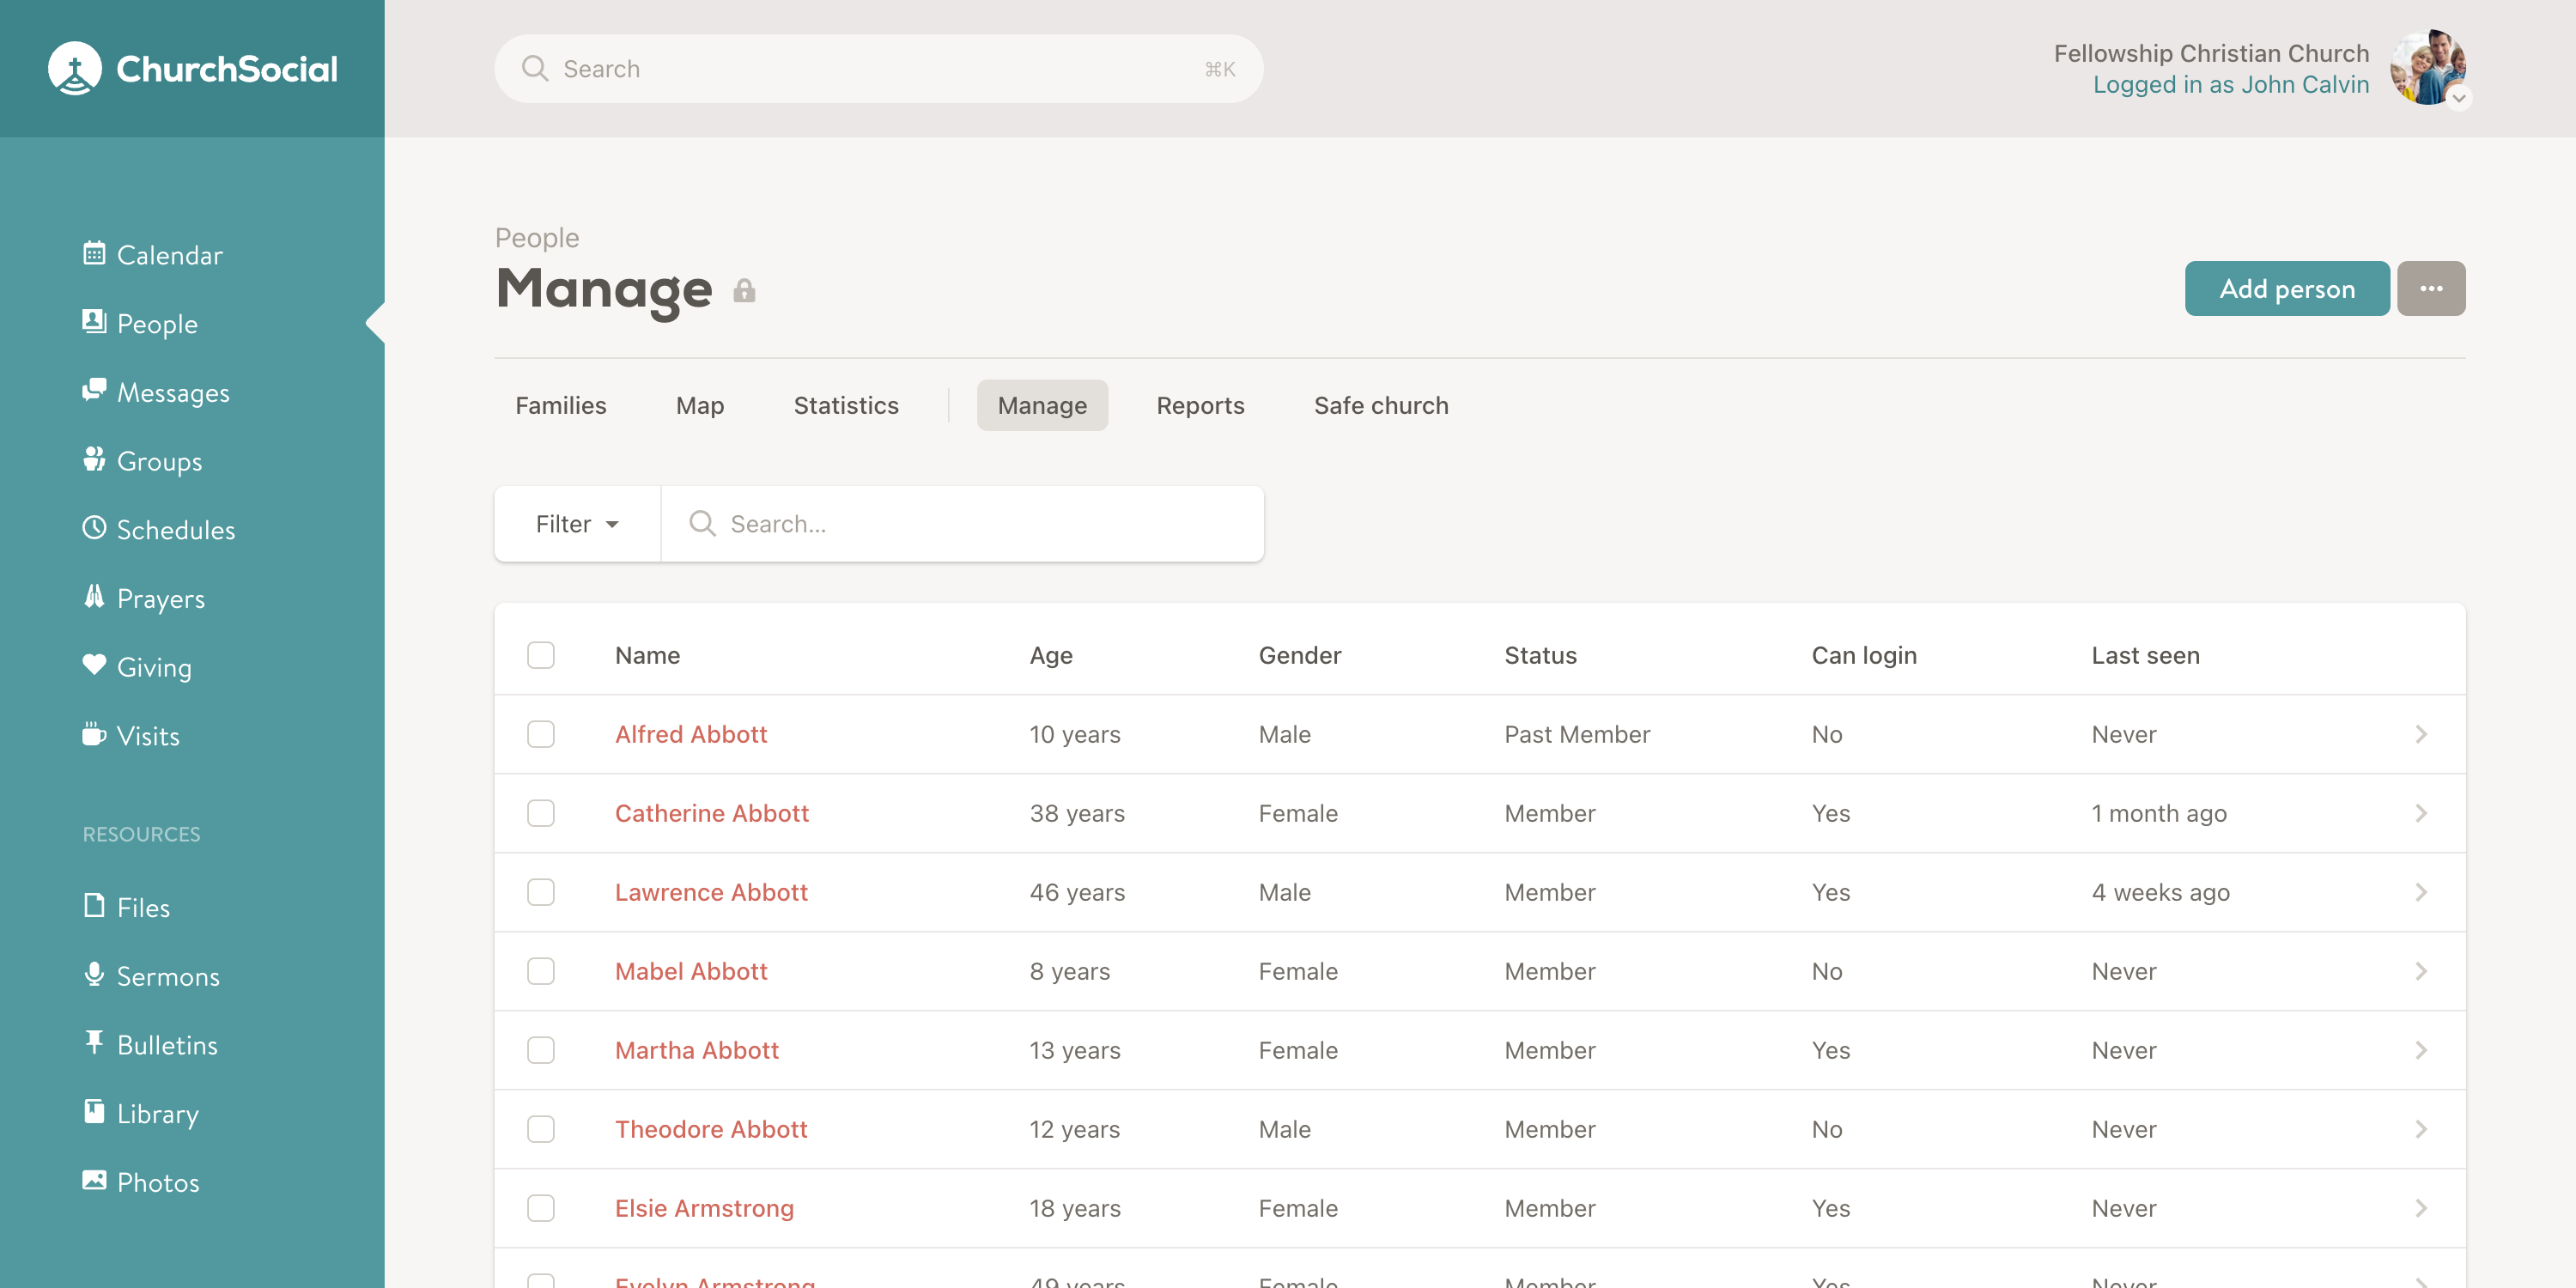Click the Library book icon
The width and height of the screenshot is (2576, 1288).
[x=94, y=1111]
